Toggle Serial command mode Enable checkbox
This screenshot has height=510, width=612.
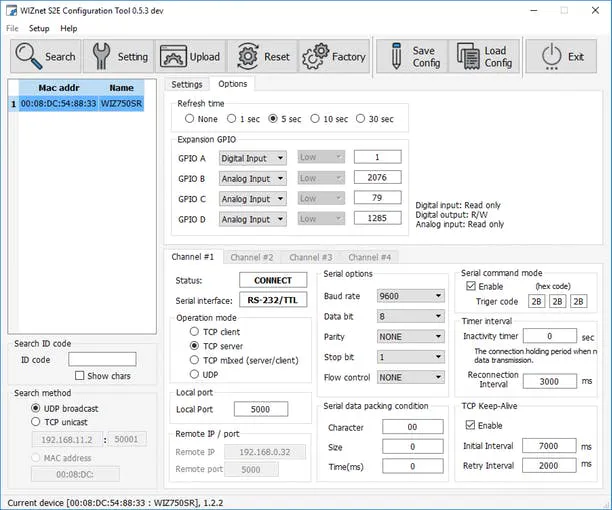click(x=471, y=286)
